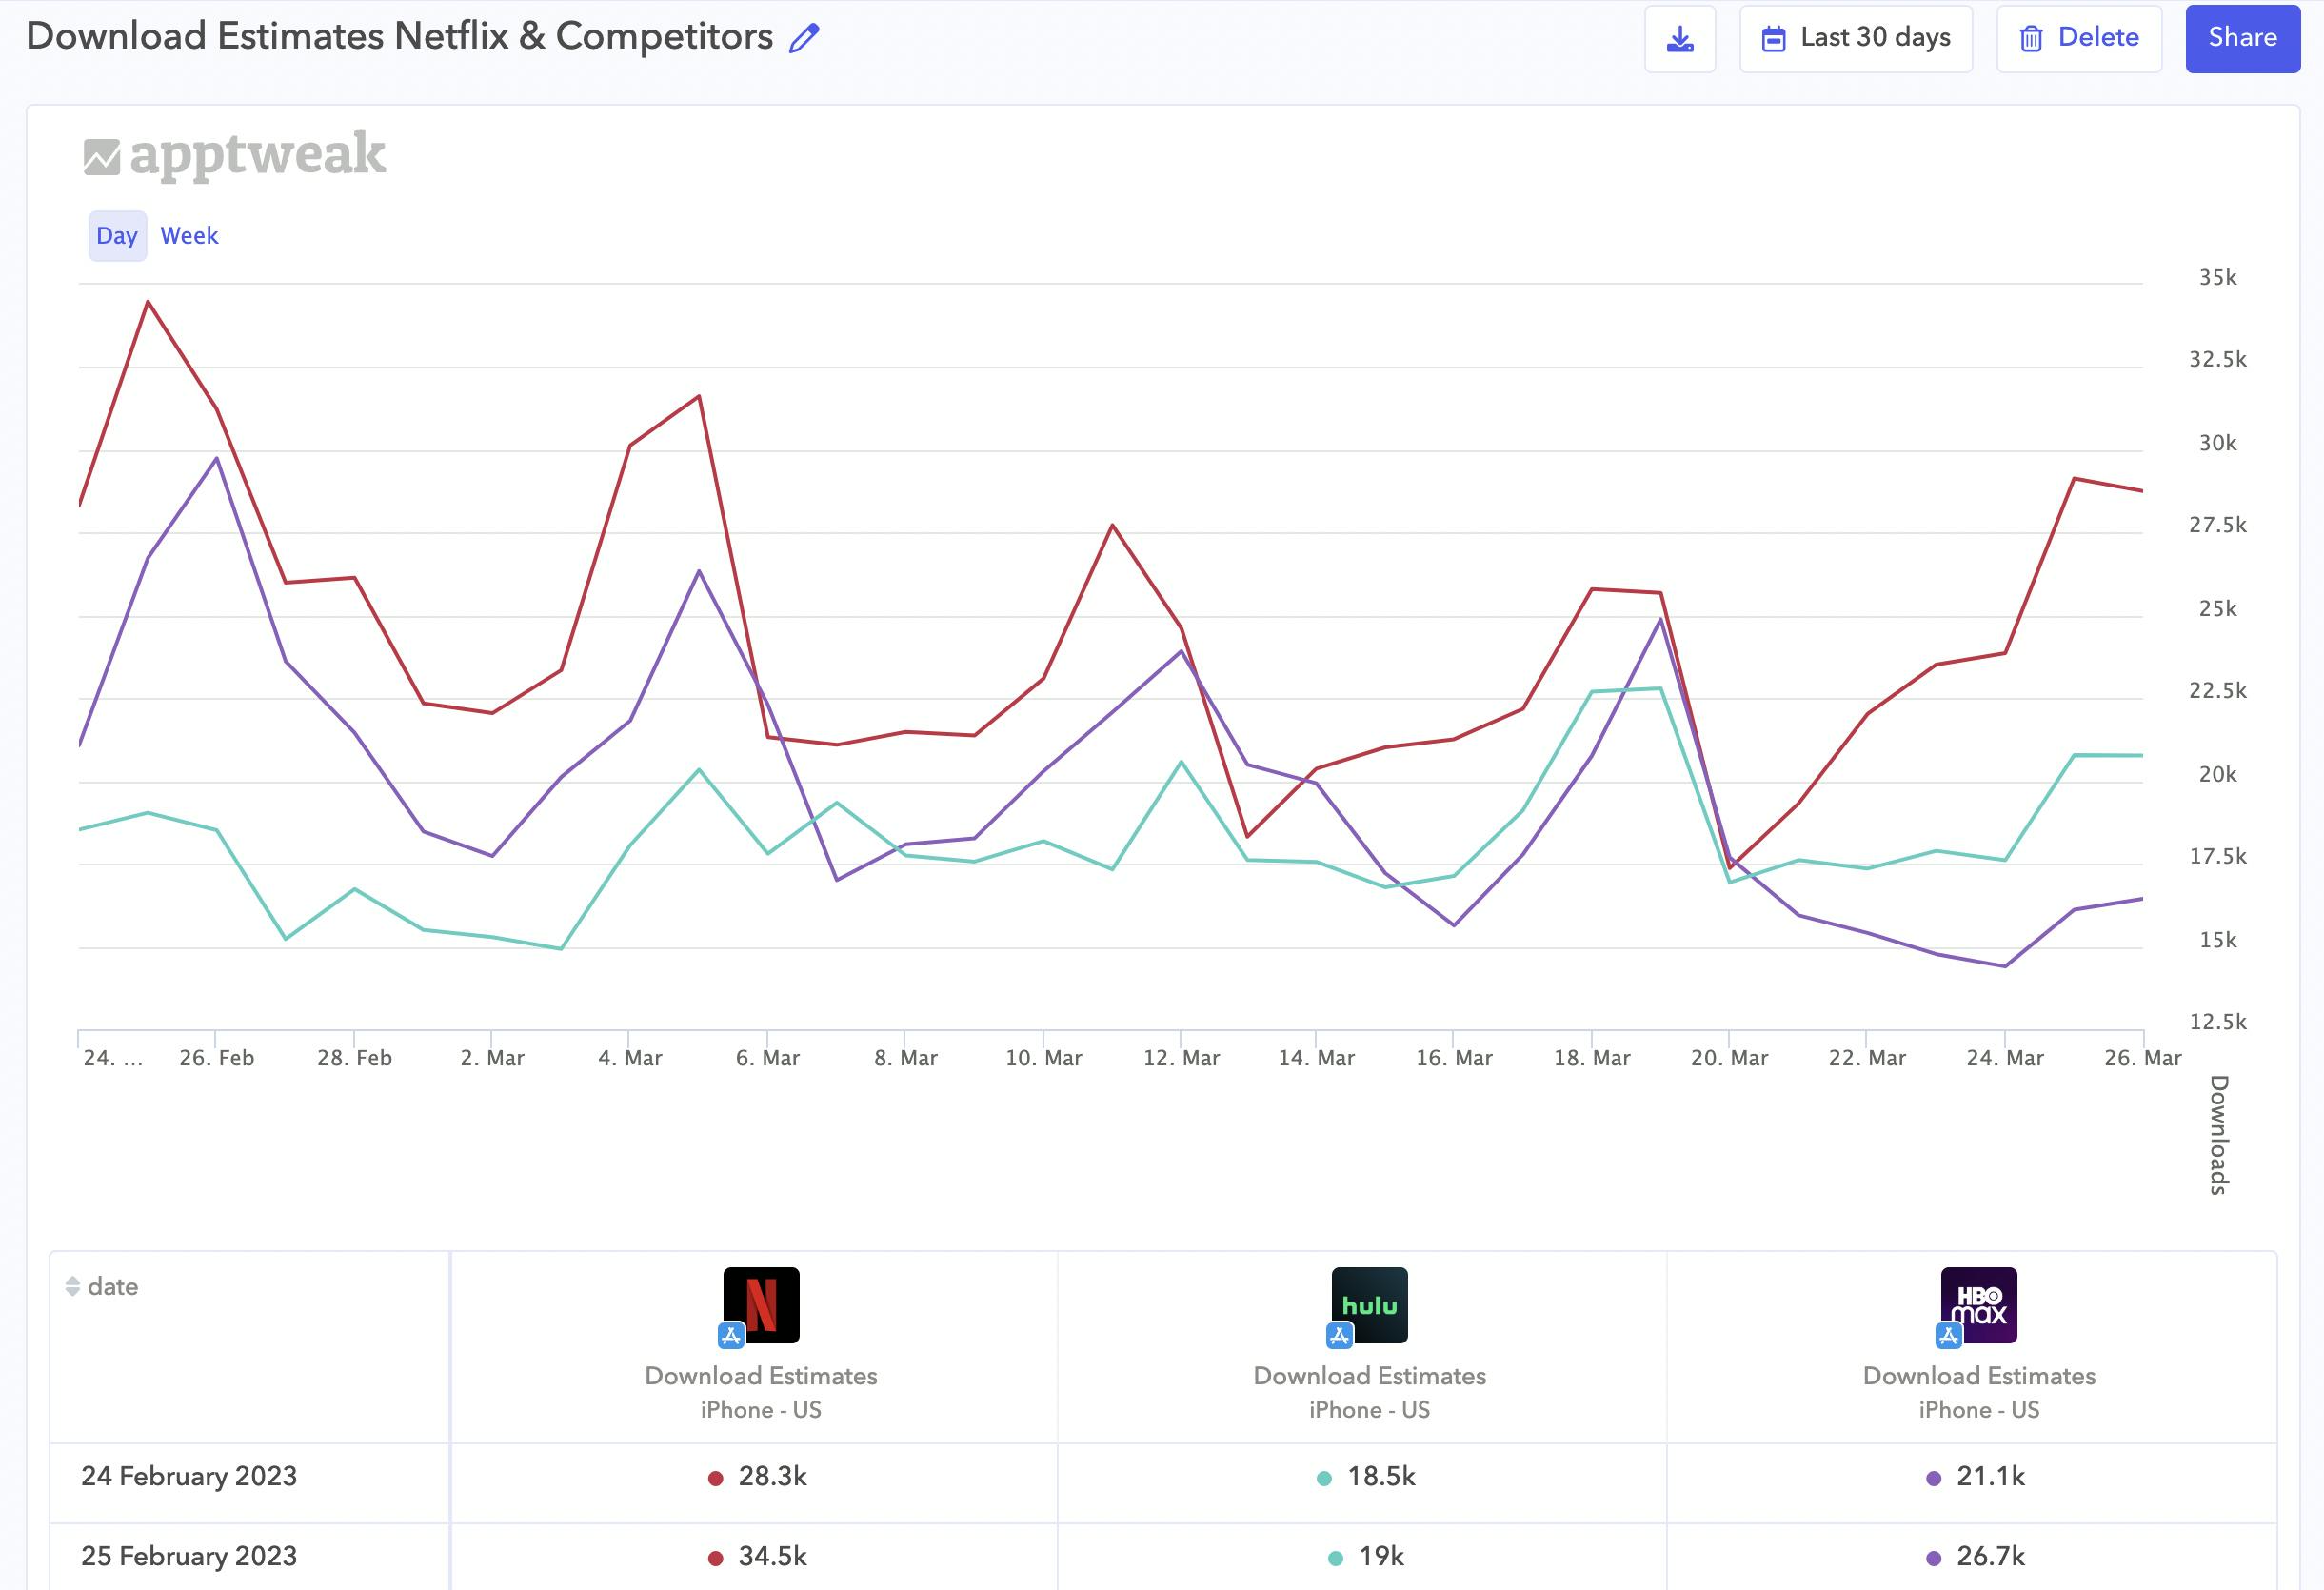
Task: Click the Netflix app icon
Action: point(762,1304)
